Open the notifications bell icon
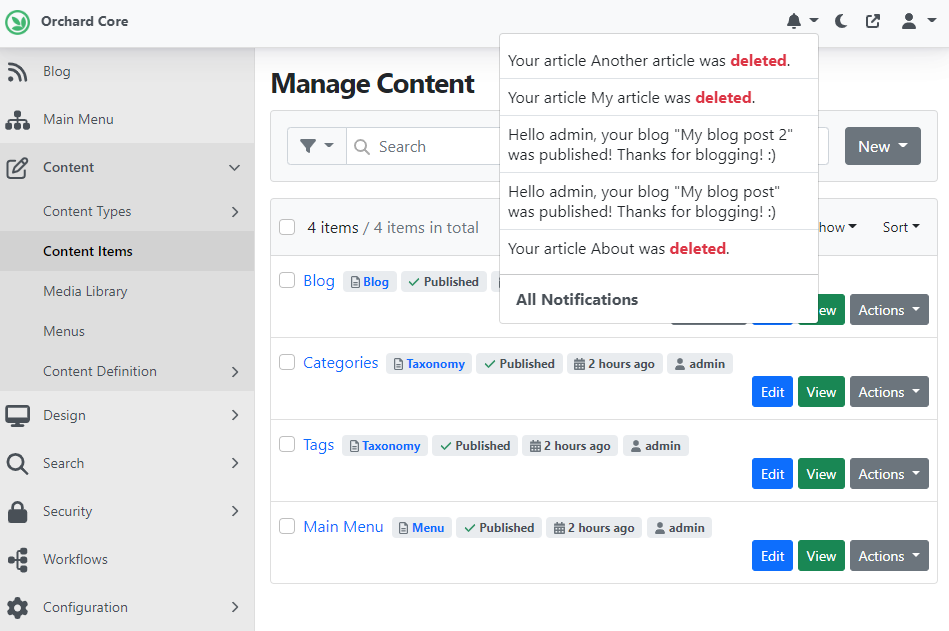949x631 pixels. point(793,21)
